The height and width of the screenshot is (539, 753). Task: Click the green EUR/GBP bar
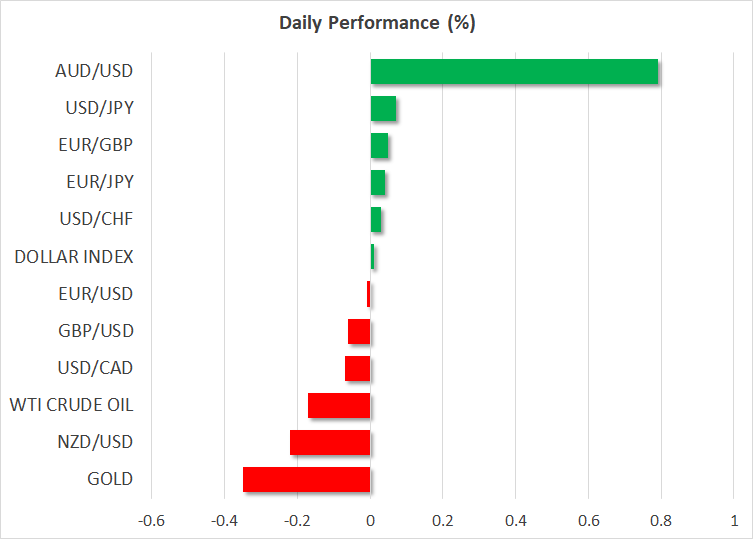[x=379, y=146]
